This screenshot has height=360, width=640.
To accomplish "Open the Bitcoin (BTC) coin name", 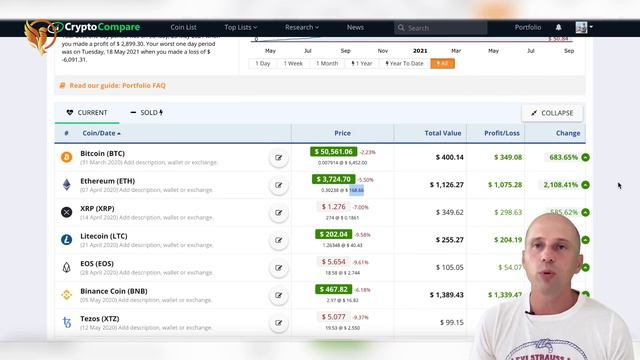I will click(x=102, y=153).
